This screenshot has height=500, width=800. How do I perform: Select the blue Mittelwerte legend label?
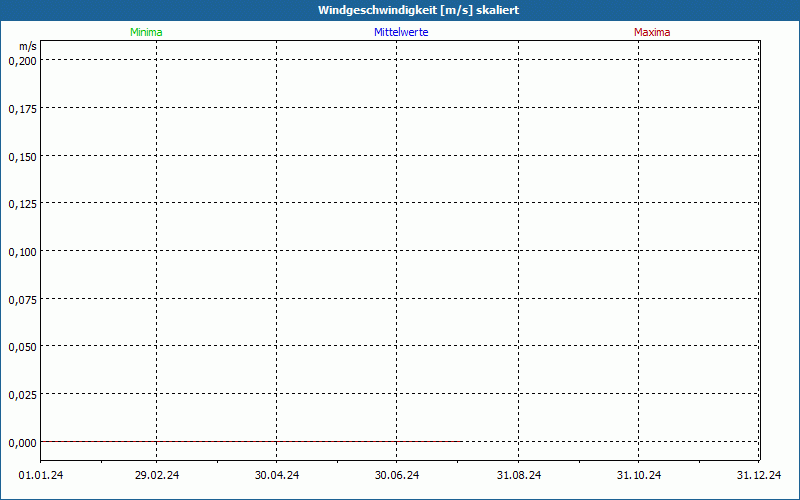coord(401,32)
